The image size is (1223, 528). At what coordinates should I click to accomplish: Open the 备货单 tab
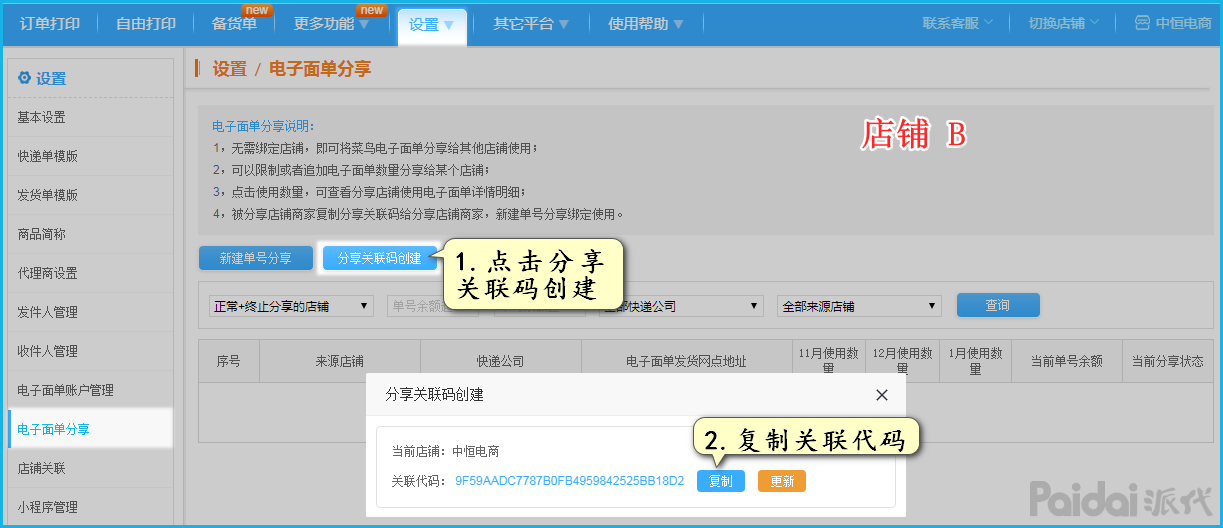click(234, 24)
